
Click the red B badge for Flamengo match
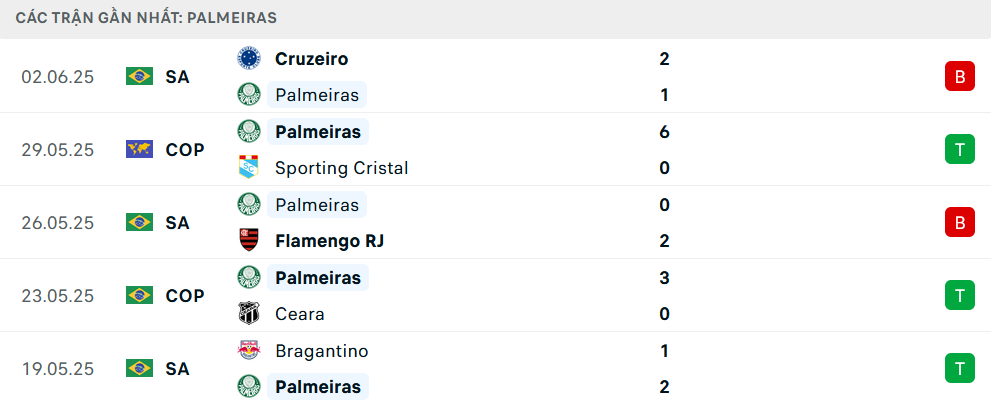(959, 222)
